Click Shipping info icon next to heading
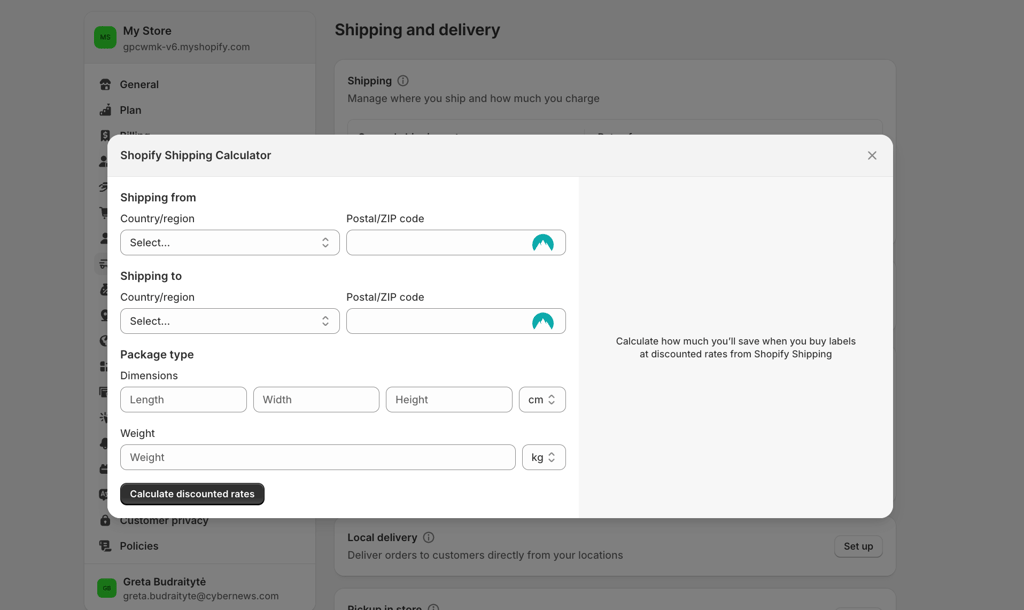 [403, 81]
